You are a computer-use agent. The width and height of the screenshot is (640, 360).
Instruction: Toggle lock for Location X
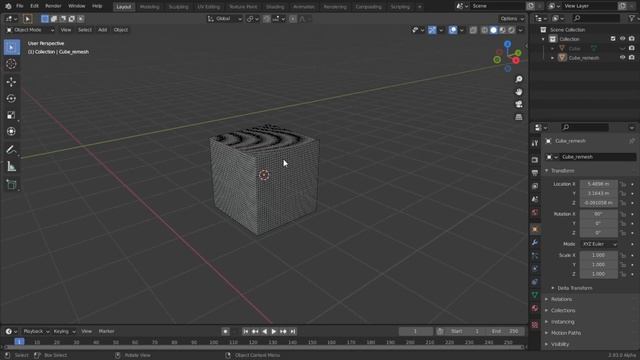[623, 184]
